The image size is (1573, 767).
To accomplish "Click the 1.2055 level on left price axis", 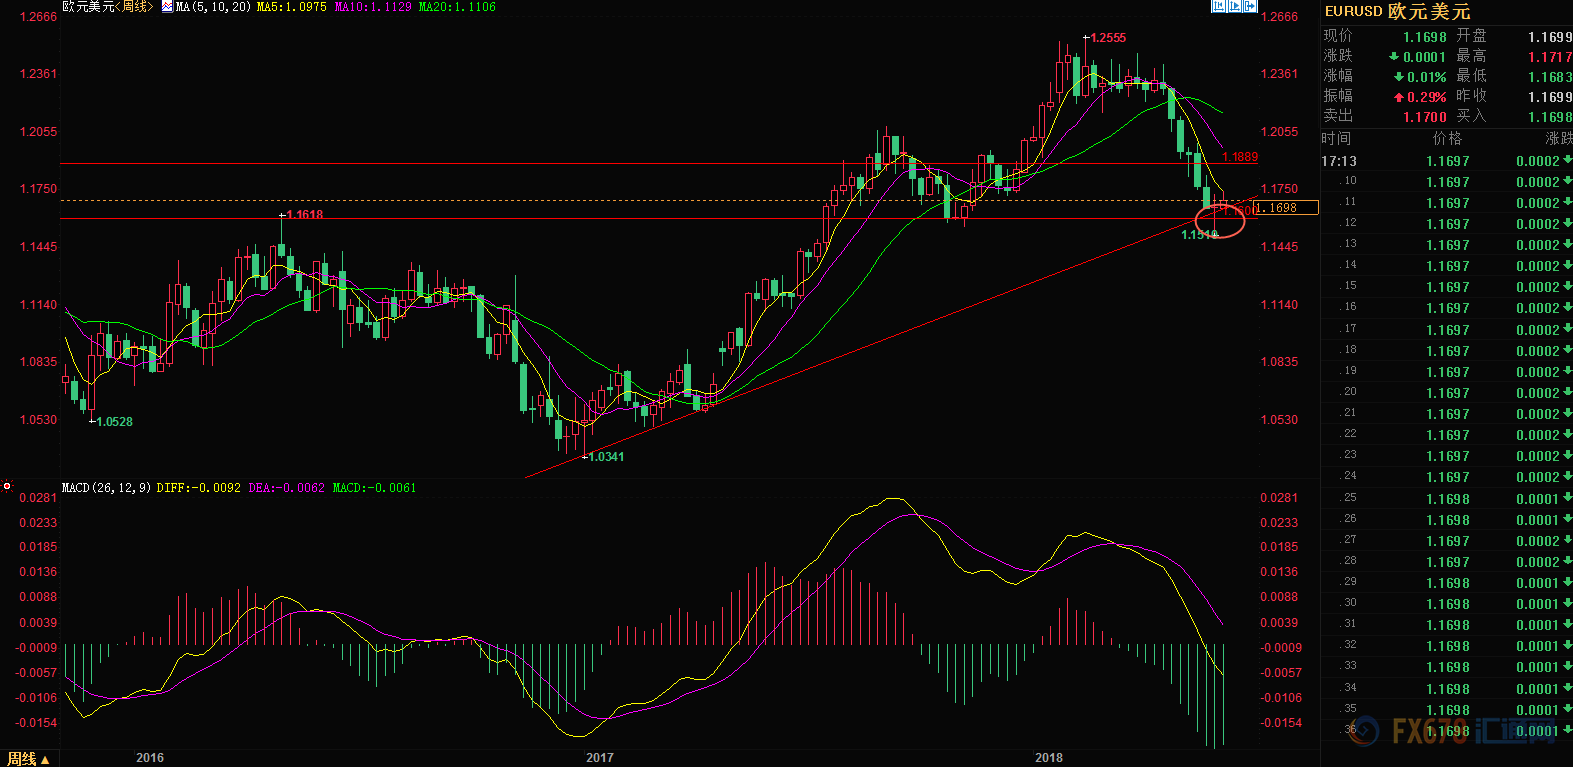I will (x=38, y=132).
